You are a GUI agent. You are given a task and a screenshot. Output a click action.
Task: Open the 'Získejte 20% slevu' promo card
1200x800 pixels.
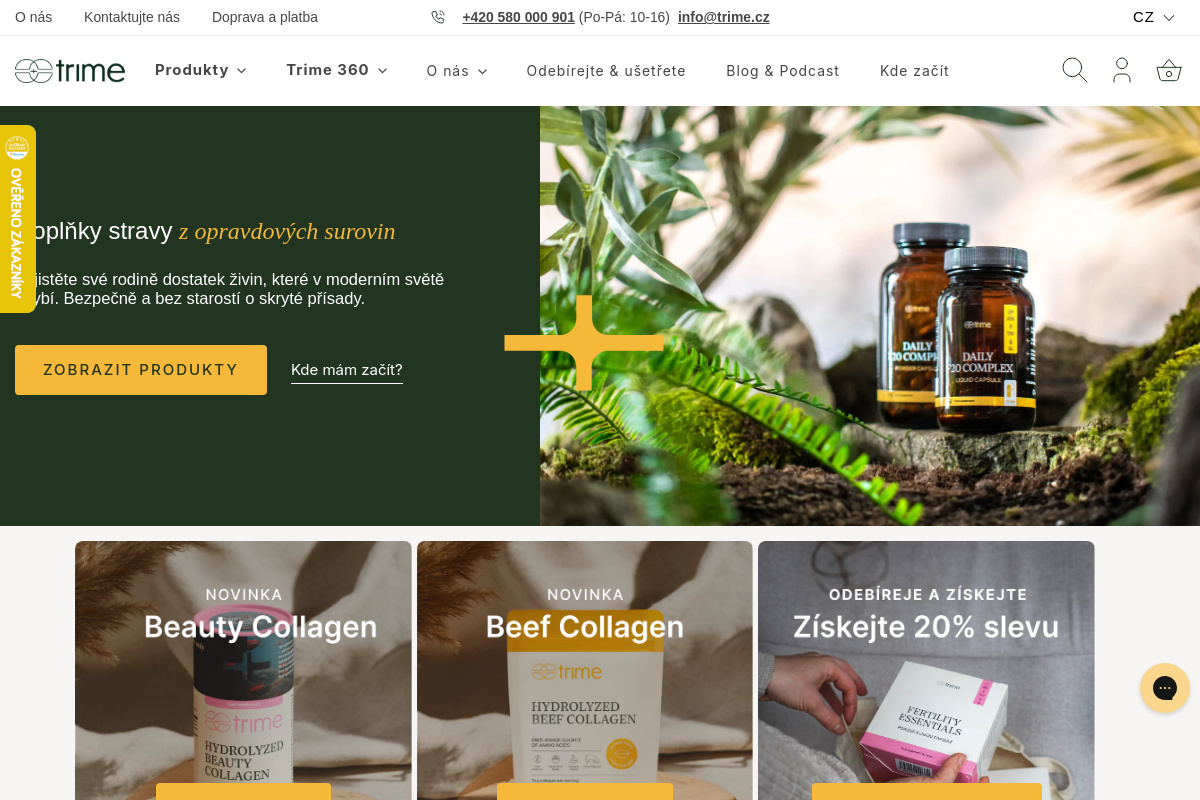926,670
